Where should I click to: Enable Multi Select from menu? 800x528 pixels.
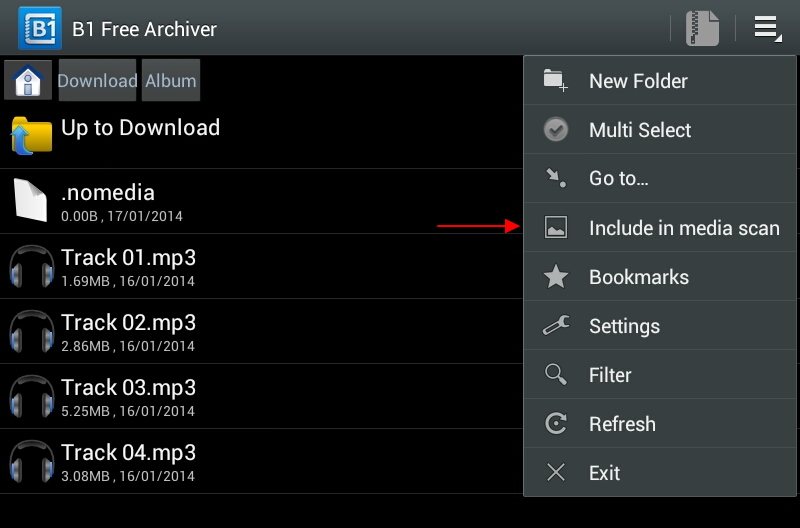(660, 130)
